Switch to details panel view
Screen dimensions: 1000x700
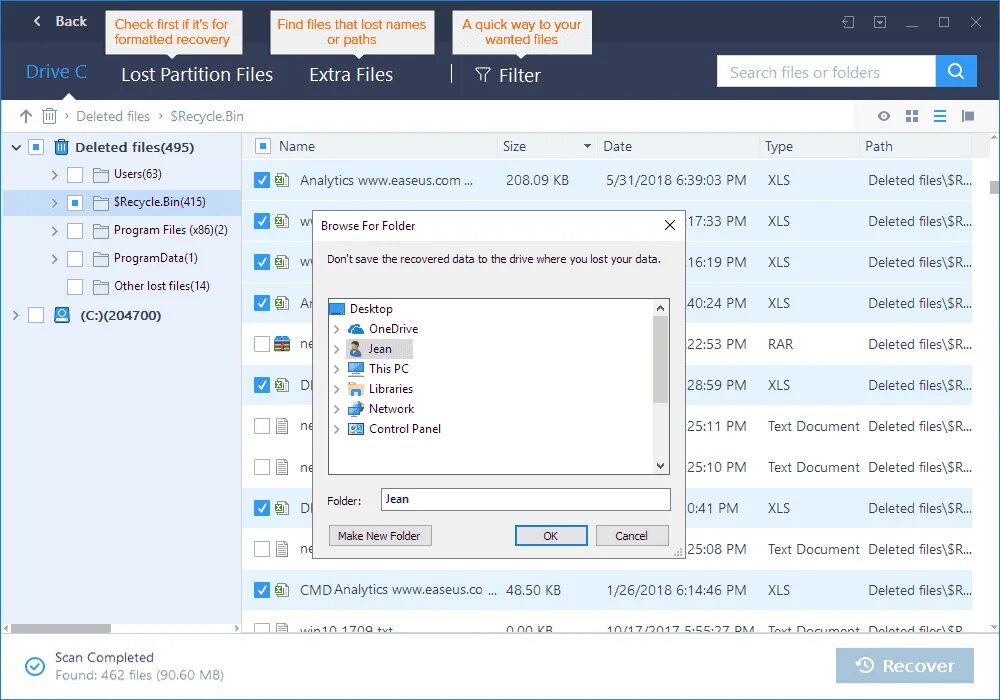[967, 116]
